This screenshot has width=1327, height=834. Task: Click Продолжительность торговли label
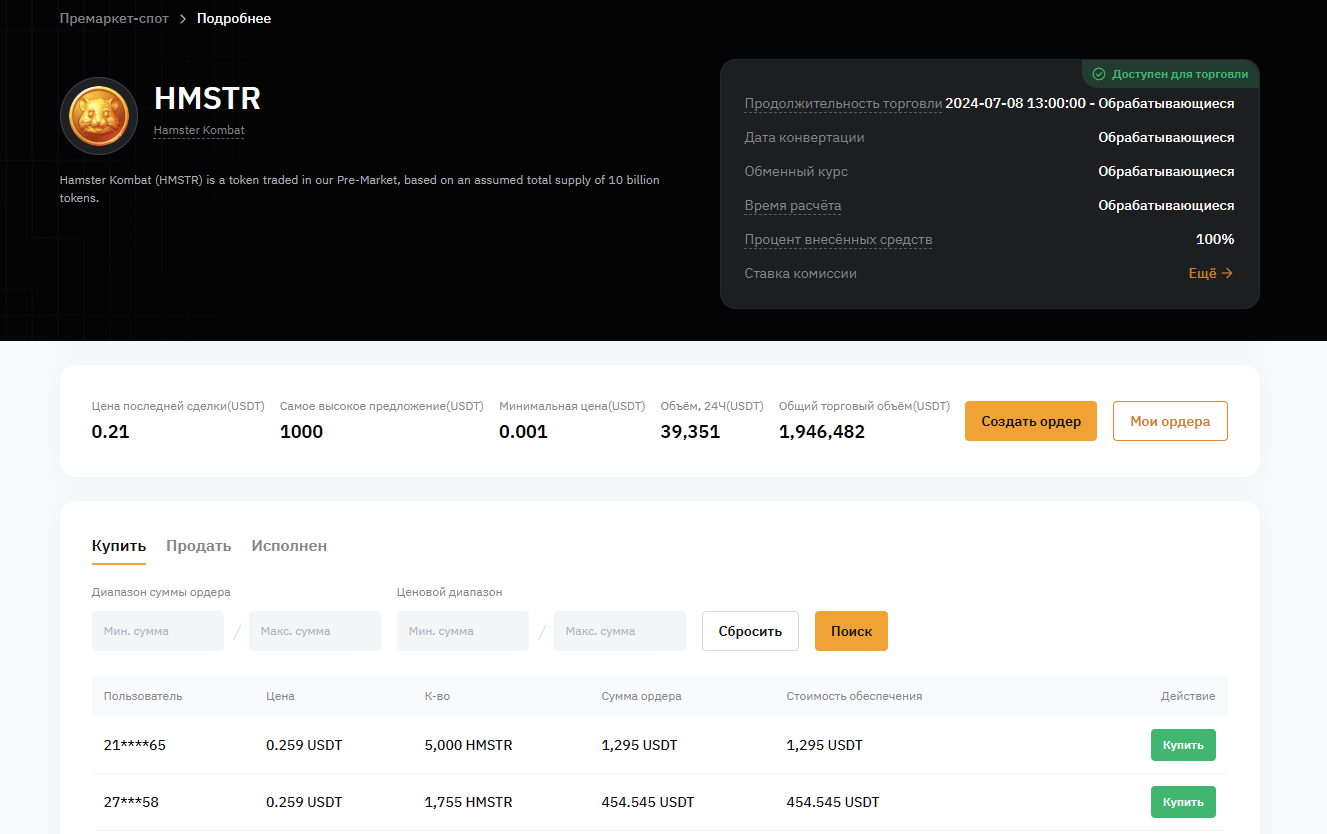(x=843, y=104)
